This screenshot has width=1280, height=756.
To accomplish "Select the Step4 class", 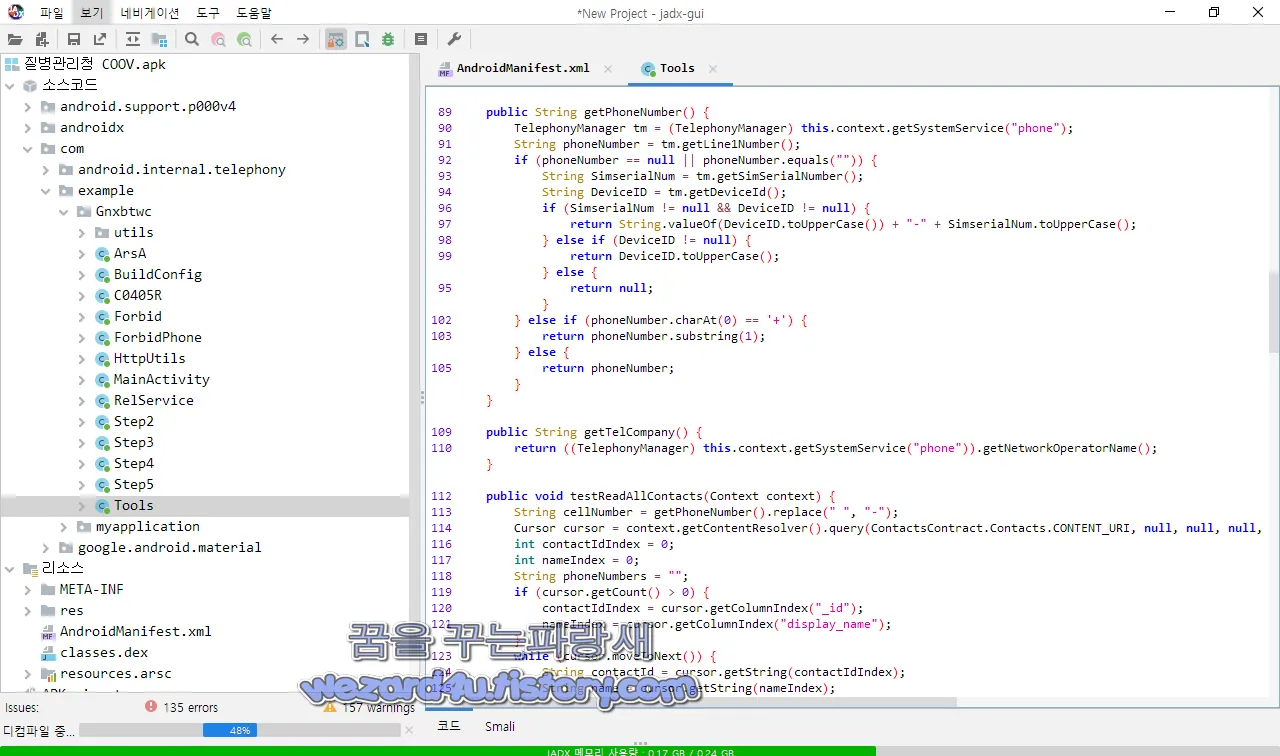I will tap(133, 463).
